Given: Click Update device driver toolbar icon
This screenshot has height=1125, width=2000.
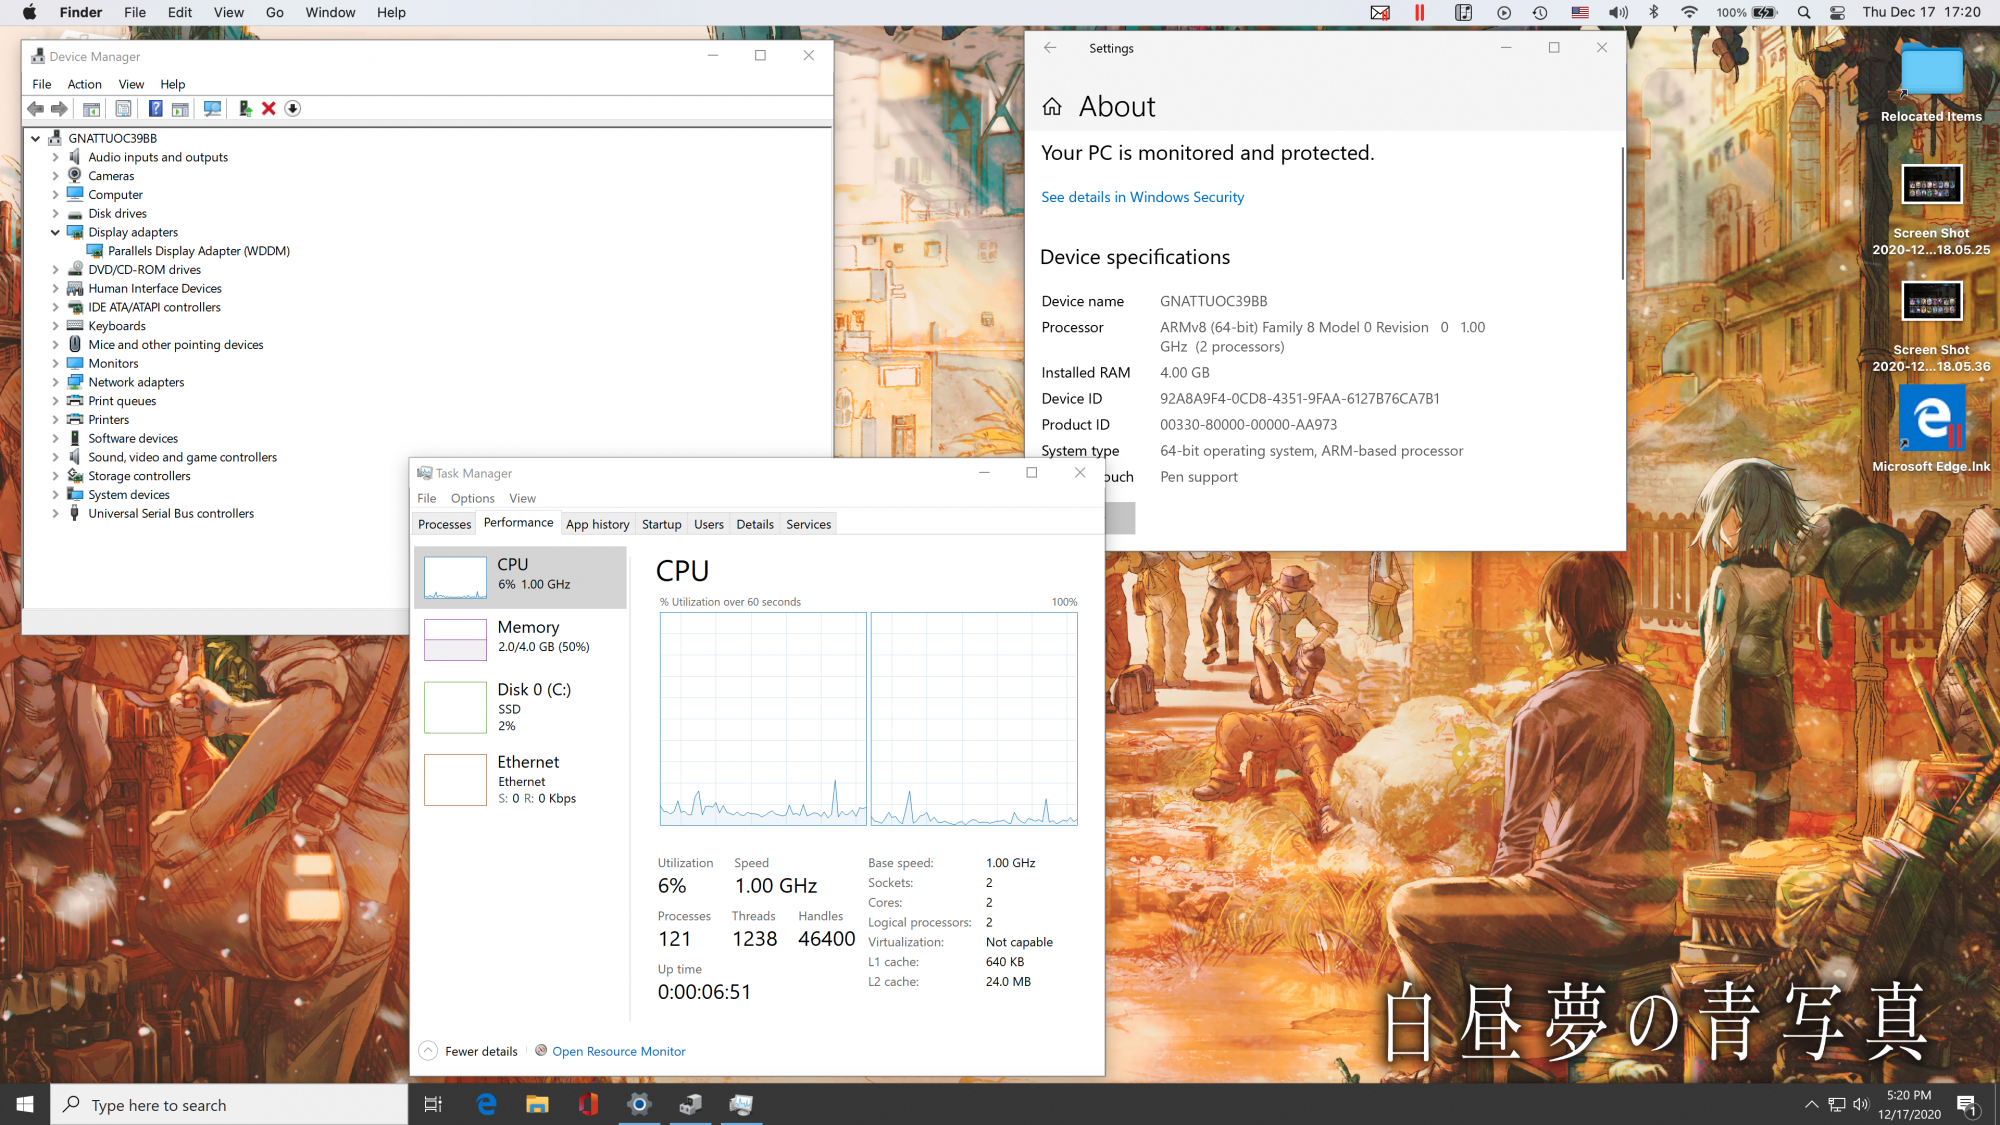Looking at the screenshot, I should 245,109.
